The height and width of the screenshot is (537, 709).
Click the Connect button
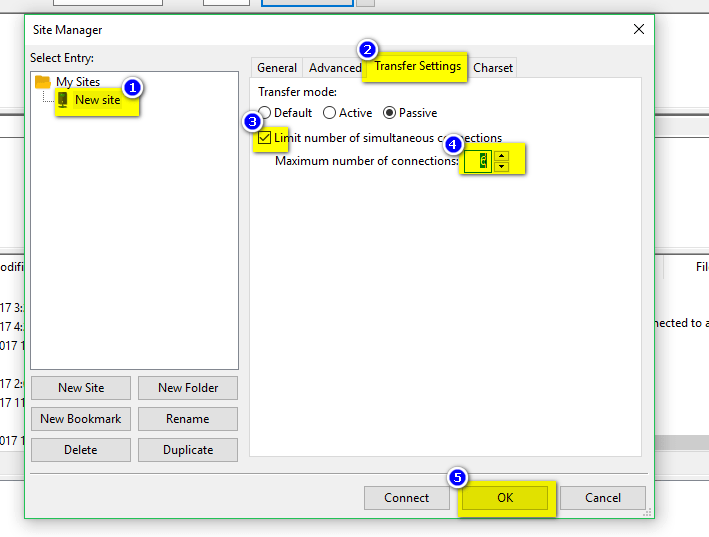coord(406,498)
